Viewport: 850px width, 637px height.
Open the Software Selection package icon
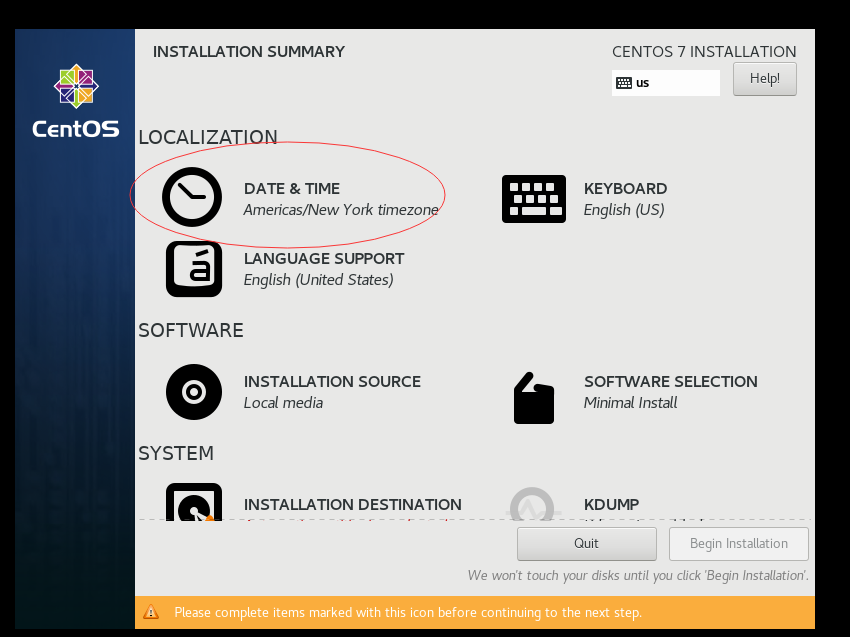[533, 398]
